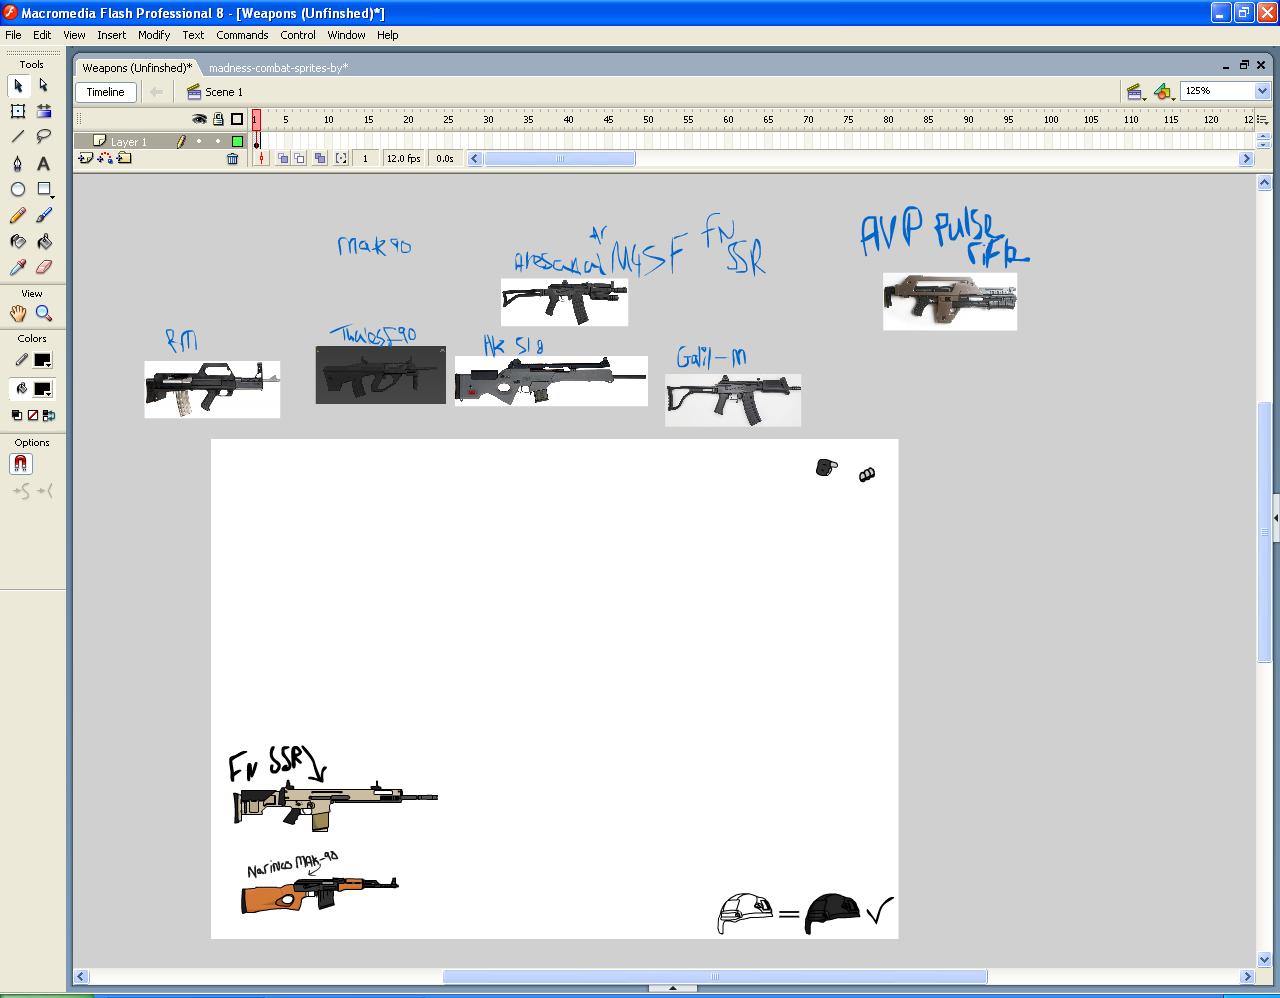
Task: Choose the Gradient Transform tool
Action: [x=44, y=112]
